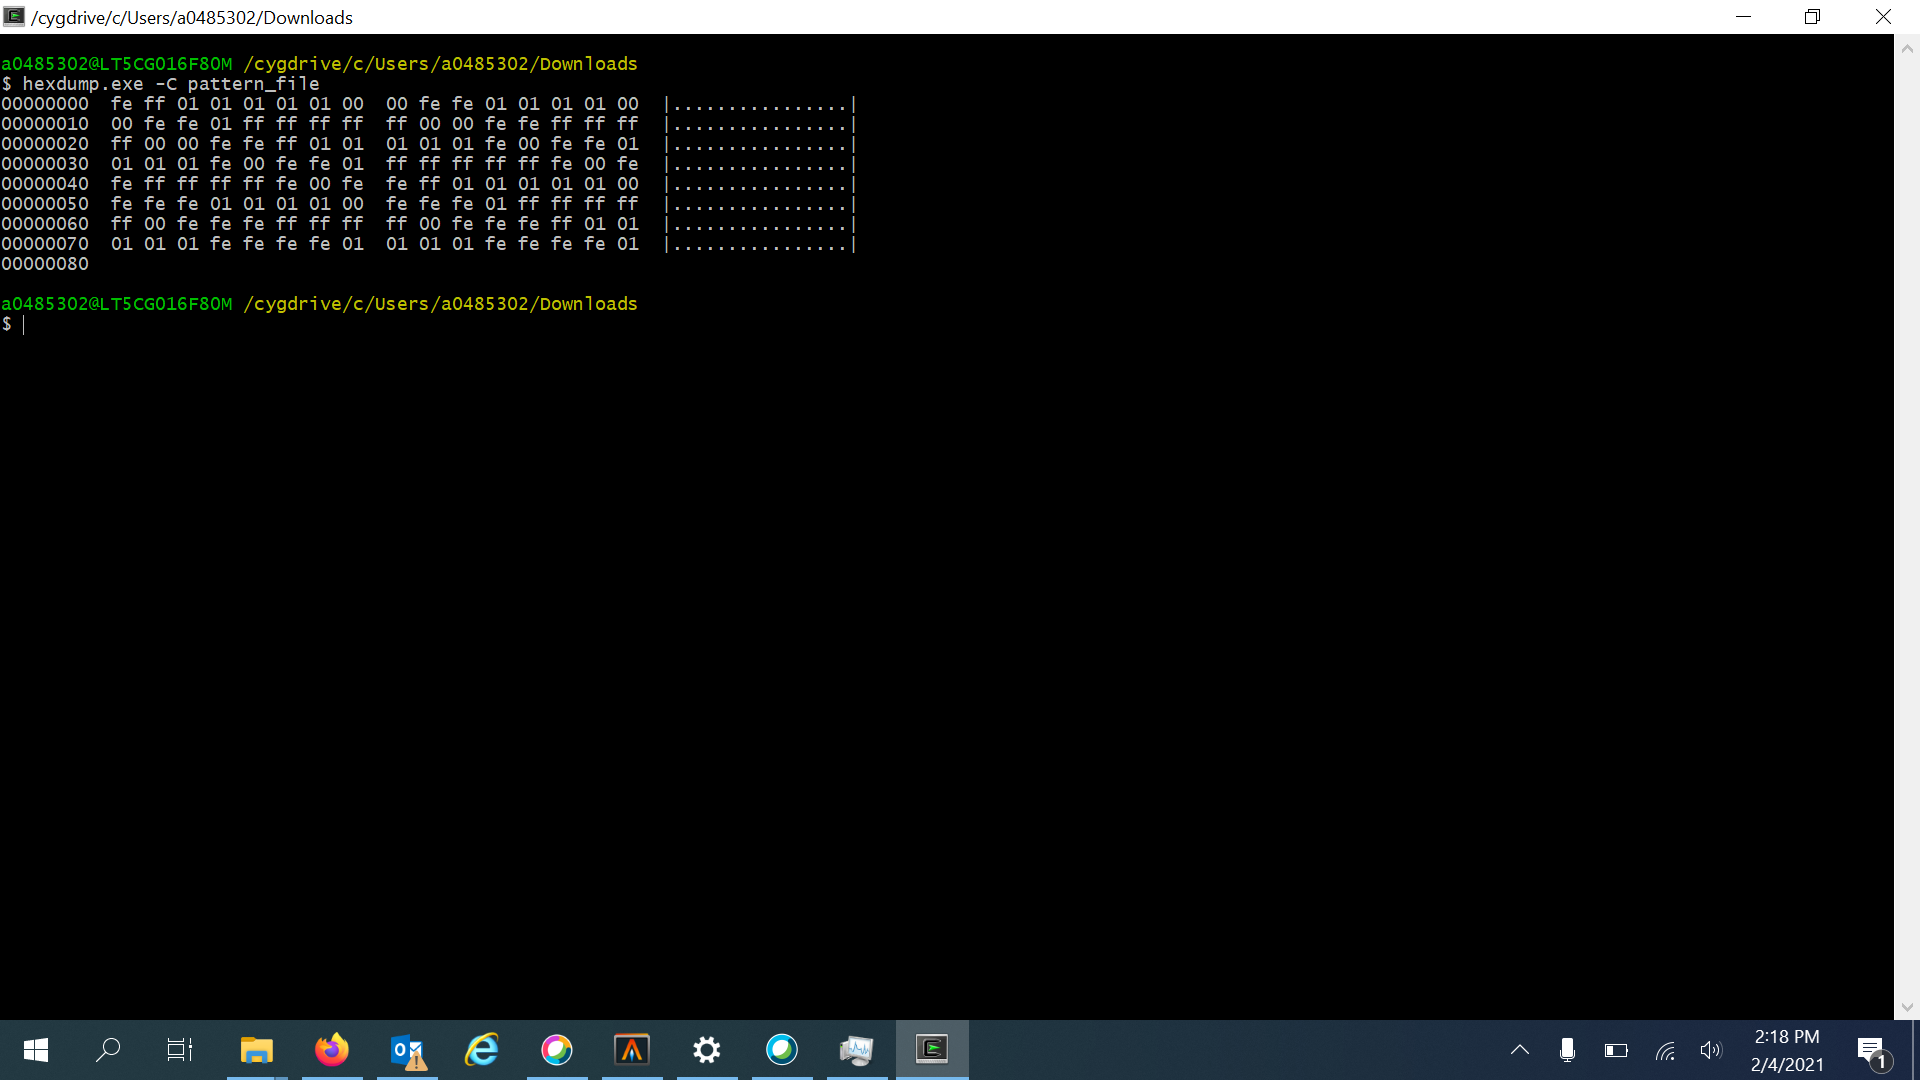The height and width of the screenshot is (1080, 1920).
Task: Check battery status tray icon
Action: click(1616, 1050)
